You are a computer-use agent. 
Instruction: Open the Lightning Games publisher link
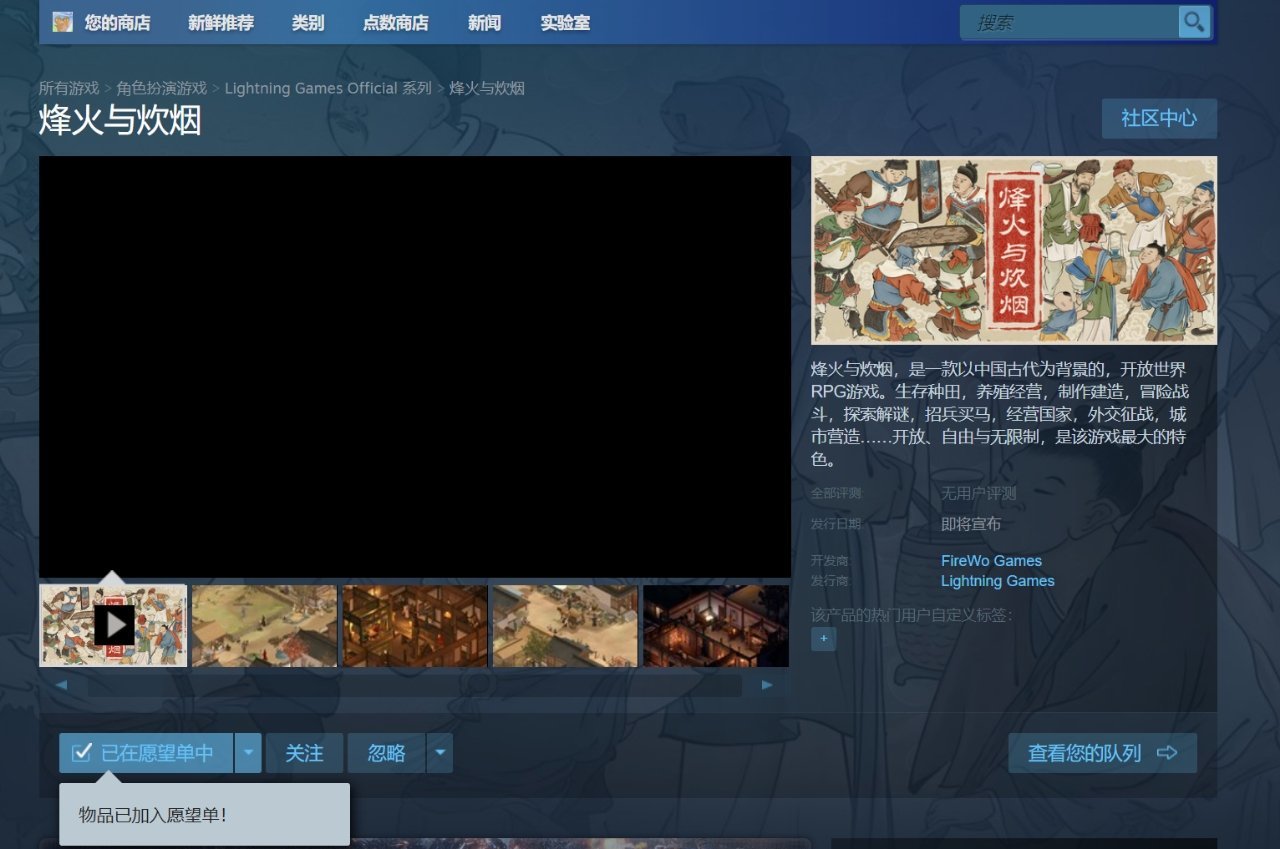[x=997, y=581]
